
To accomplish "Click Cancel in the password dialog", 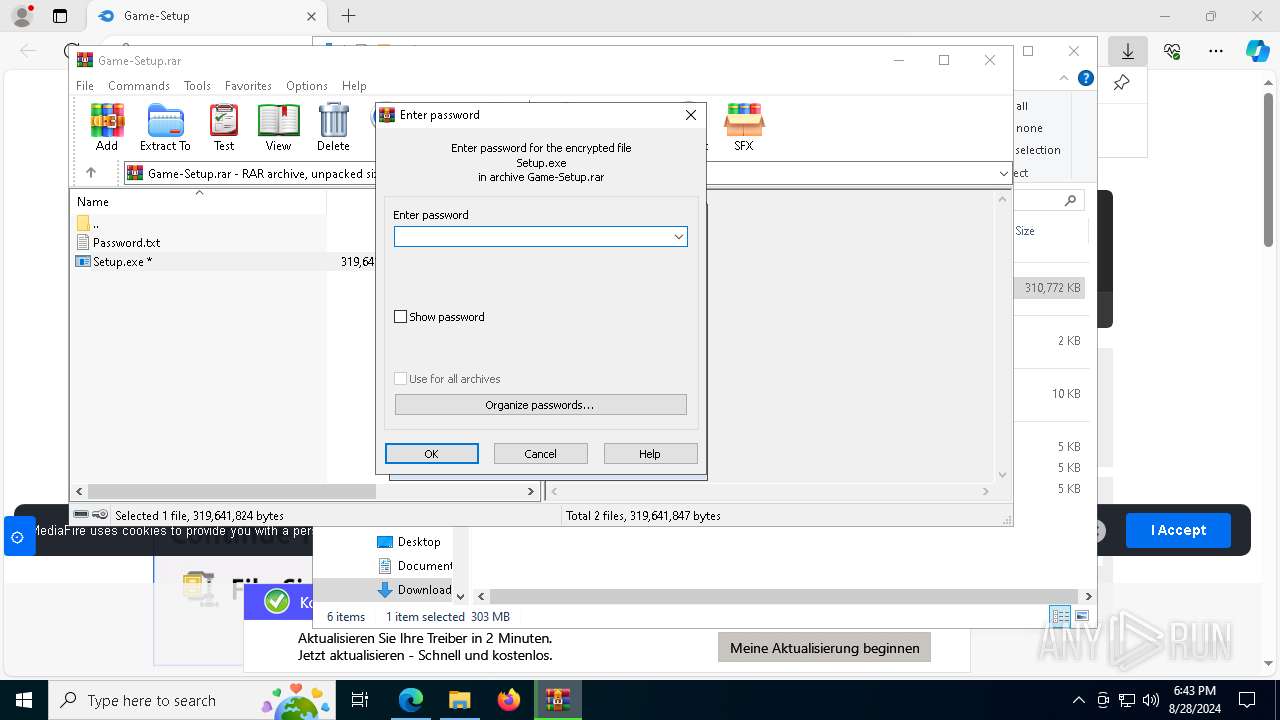I will tap(541, 454).
